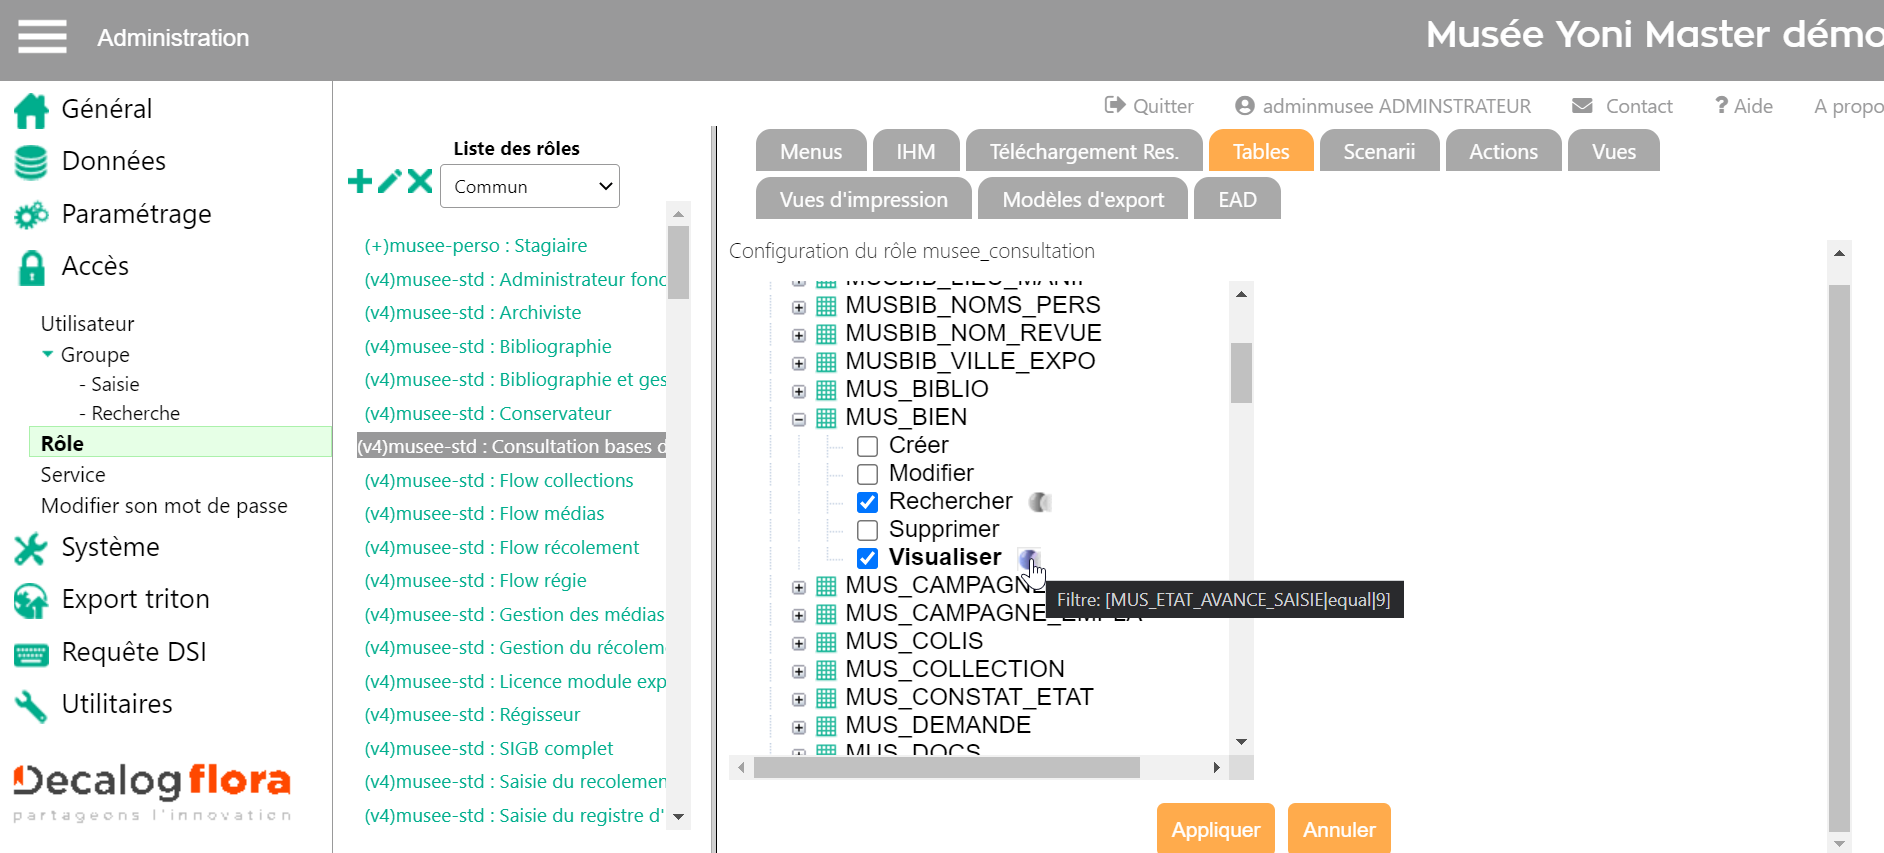1884x853 pixels.
Task: Open the Commun roles dropdown
Action: click(529, 187)
